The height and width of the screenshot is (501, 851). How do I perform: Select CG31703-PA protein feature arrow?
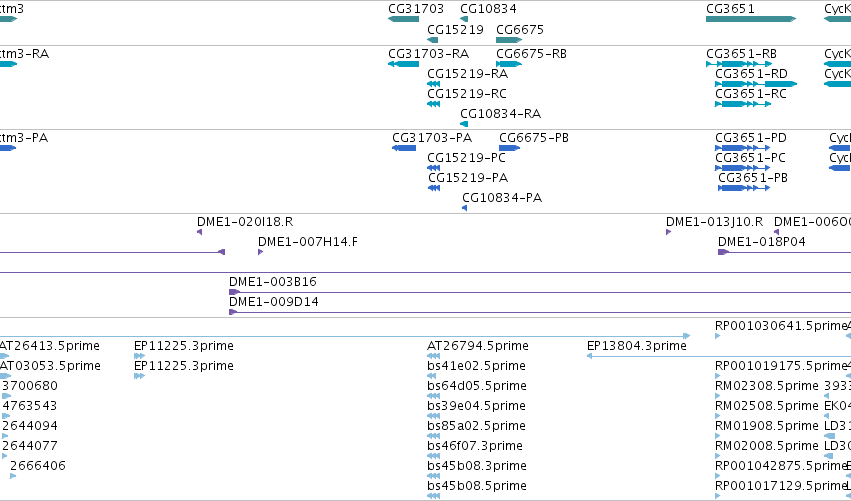click(404, 148)
